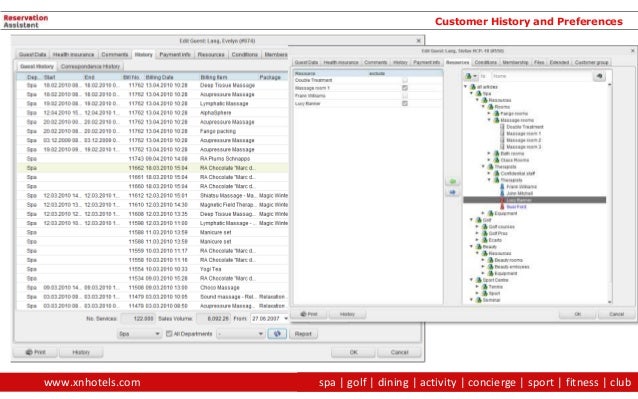The height and width of the screenshot is (399, 638).
Task: Click Cancel button in Evelyn Lang window
Action: [399, 352]
